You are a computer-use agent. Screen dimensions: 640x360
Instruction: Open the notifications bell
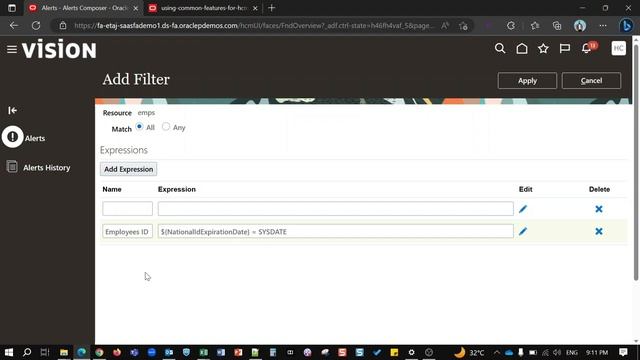[587, 49]
